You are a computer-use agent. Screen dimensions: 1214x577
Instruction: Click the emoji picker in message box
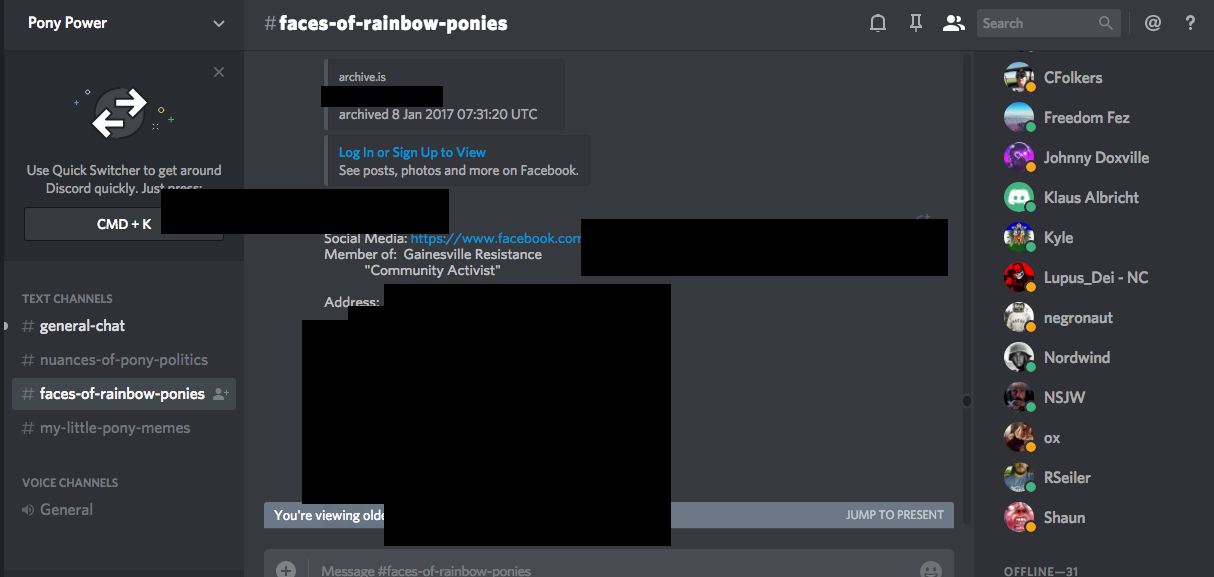[x=930, y=569]
